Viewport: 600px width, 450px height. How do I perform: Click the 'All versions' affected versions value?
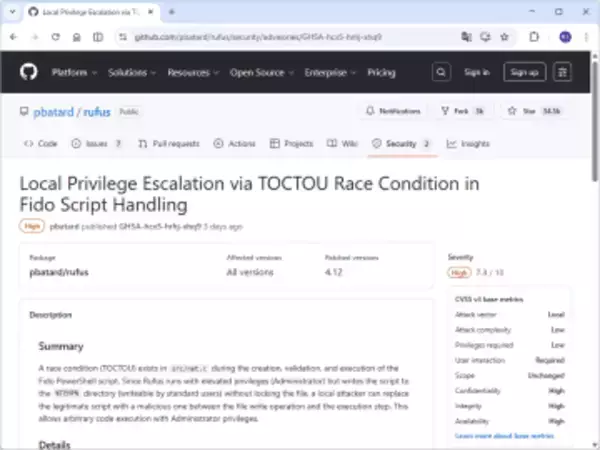tap(250, 272)
